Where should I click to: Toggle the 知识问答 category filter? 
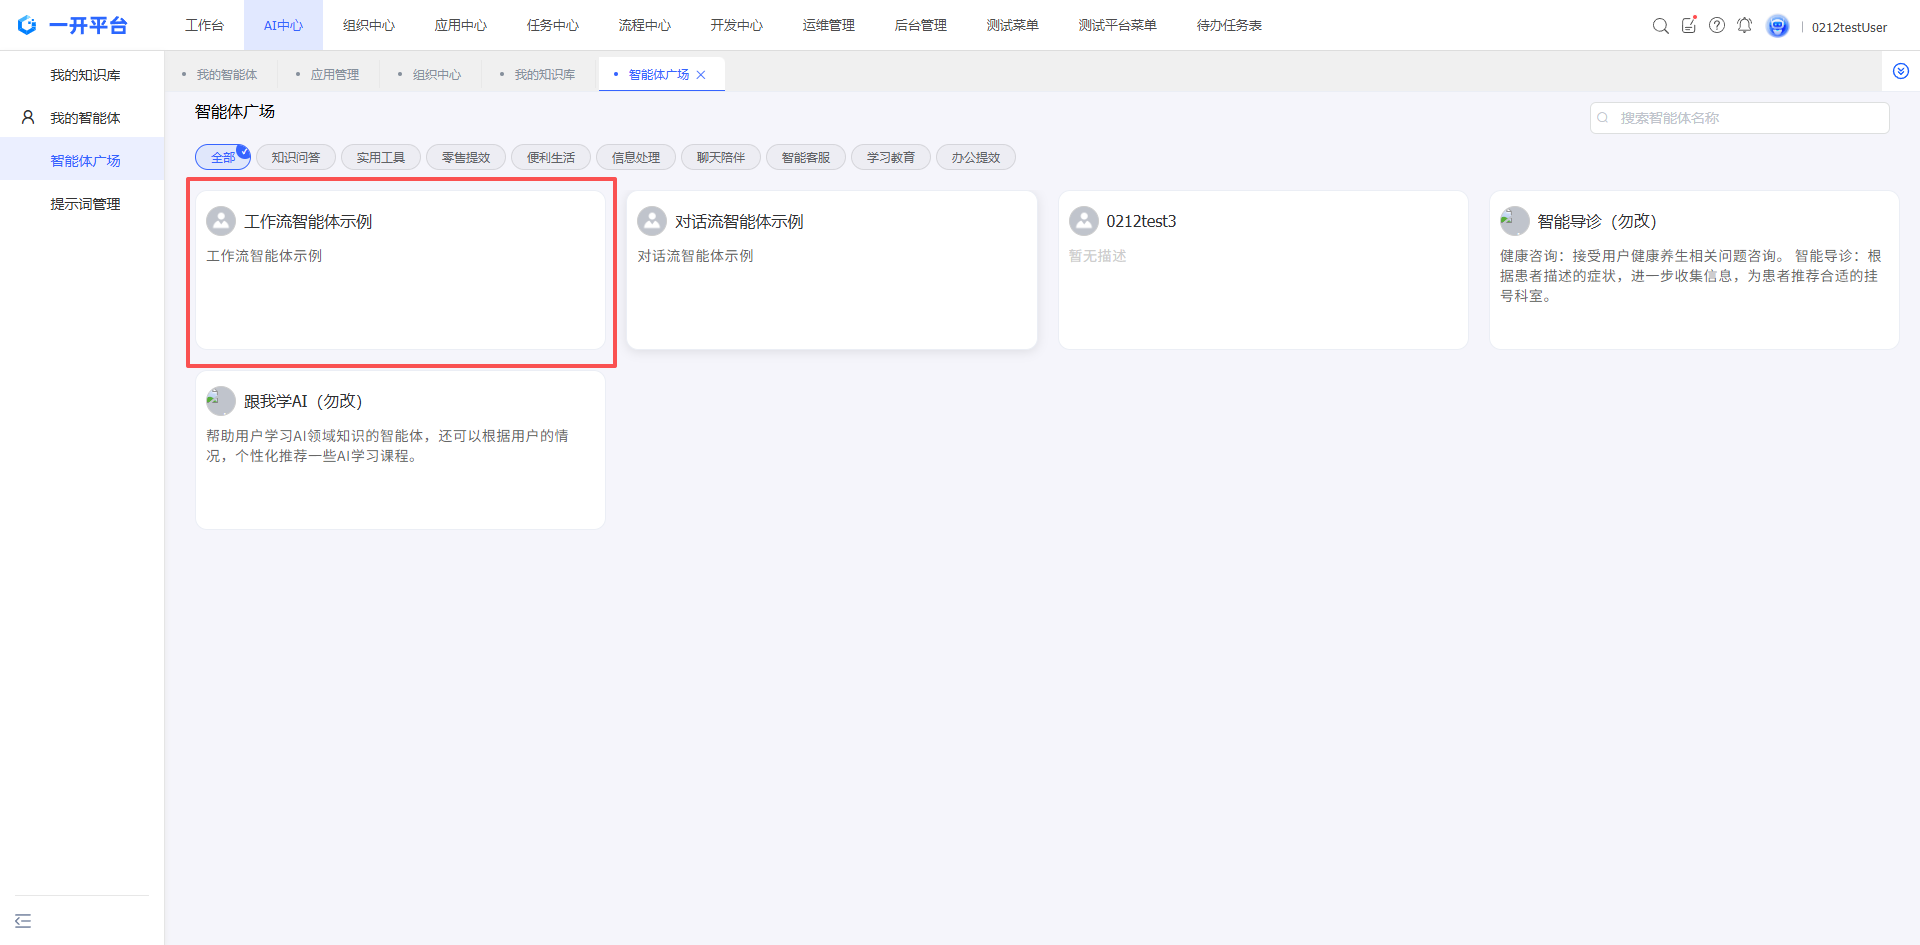[296, 158]
